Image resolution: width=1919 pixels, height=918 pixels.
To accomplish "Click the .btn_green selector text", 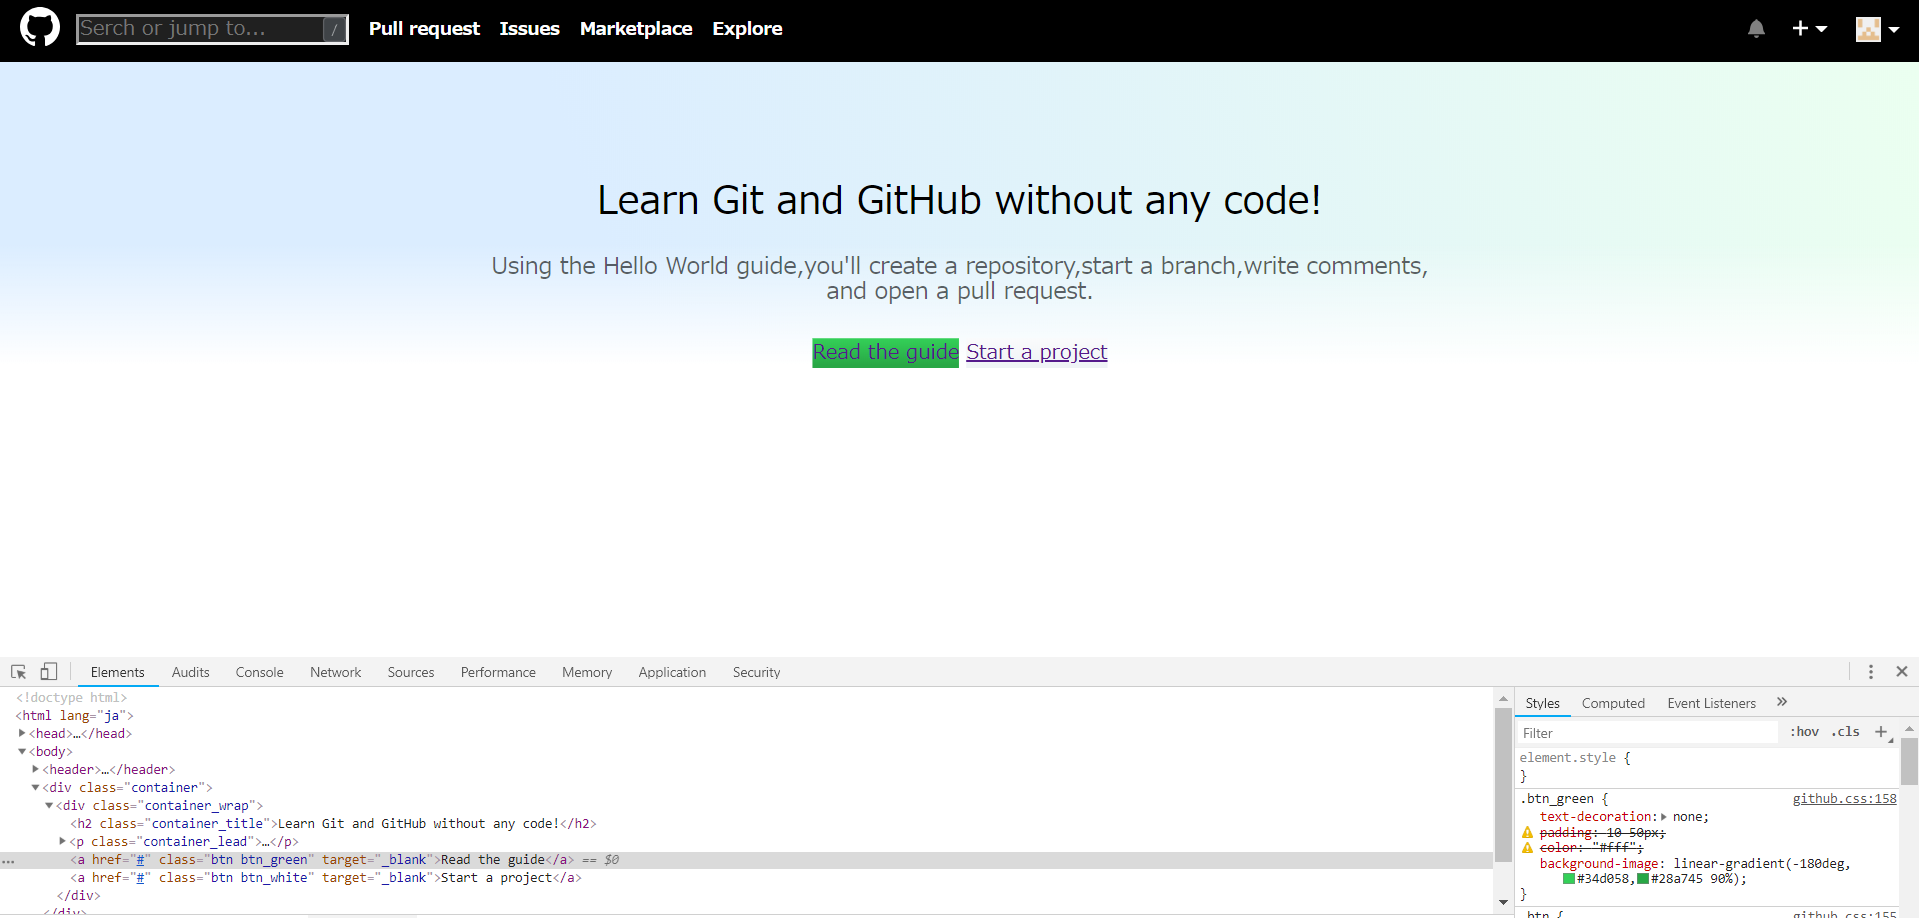I will pyautogui.click(x=1557, y=798).
